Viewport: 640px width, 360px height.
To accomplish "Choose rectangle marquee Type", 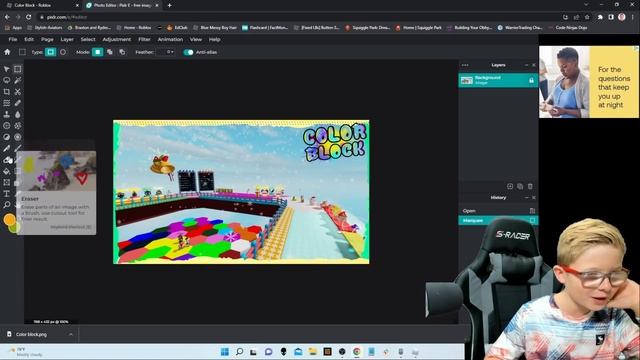I will 50,52.
